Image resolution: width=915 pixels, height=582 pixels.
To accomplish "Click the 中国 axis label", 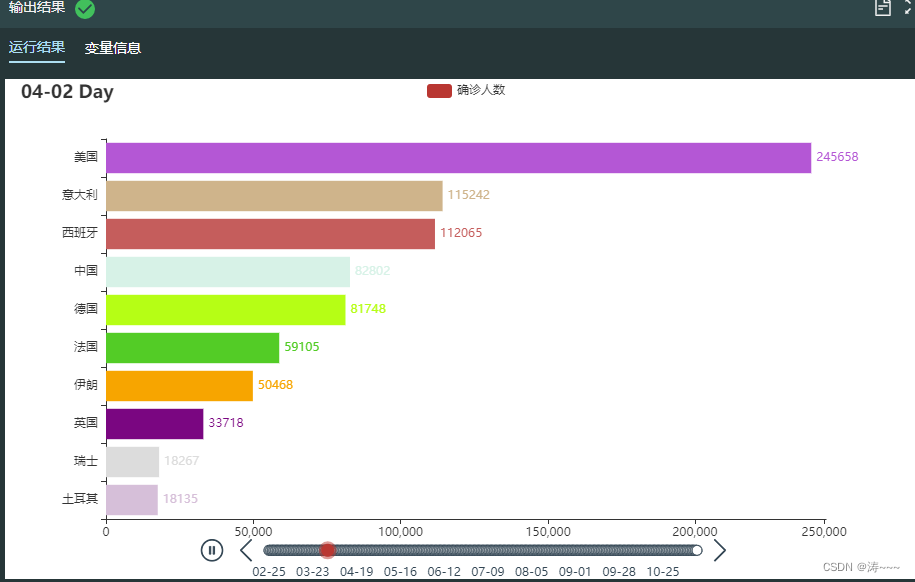I will pyautogui.click(x=86, y=271).
